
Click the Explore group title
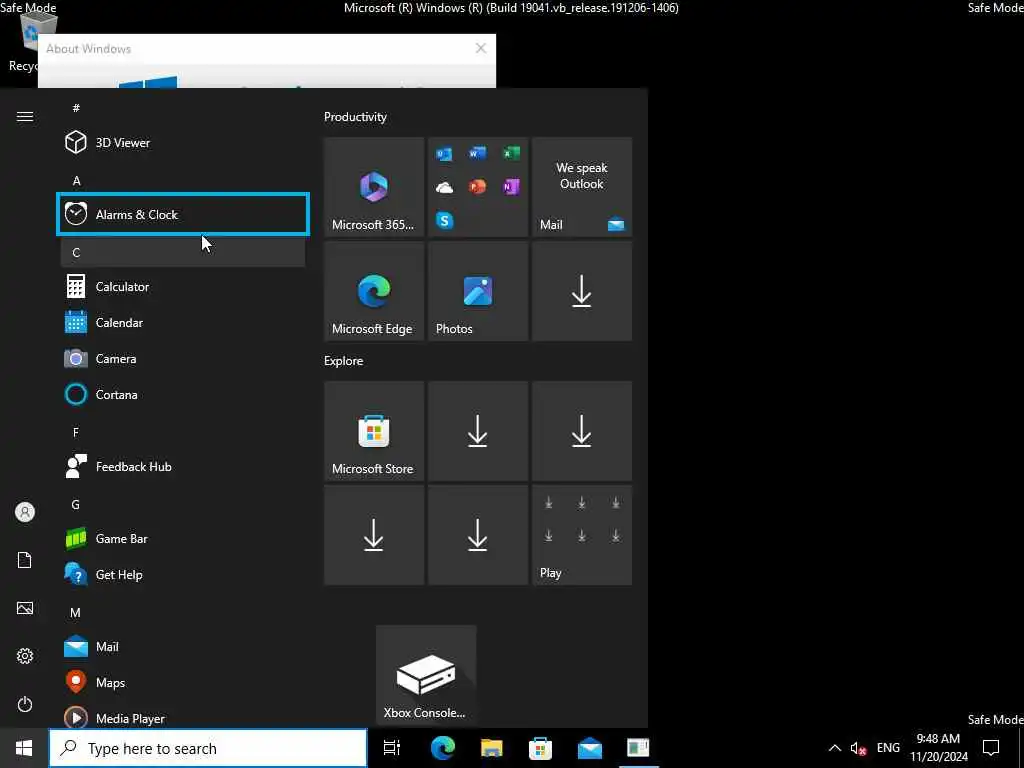click(344, 360)
